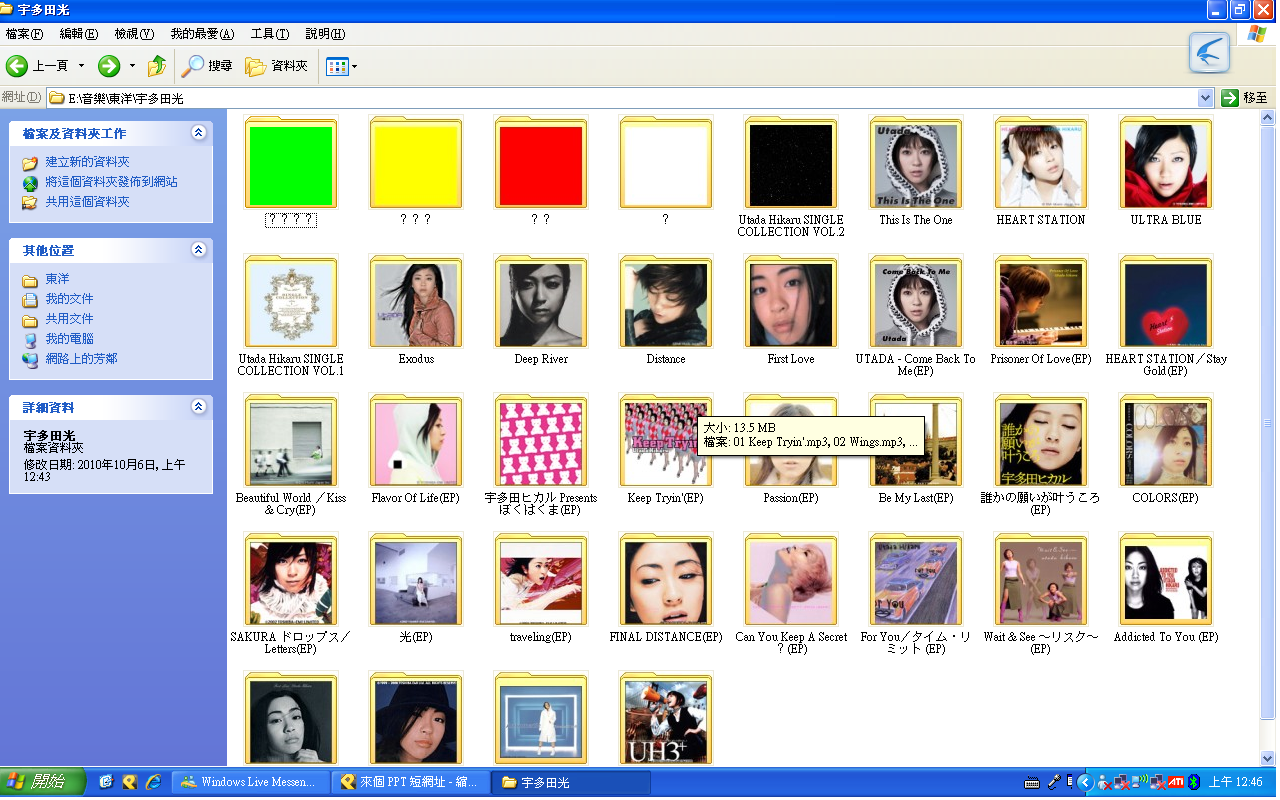
Task: Click the Internet Explorer quick launch icon
Action: point(153,782)
